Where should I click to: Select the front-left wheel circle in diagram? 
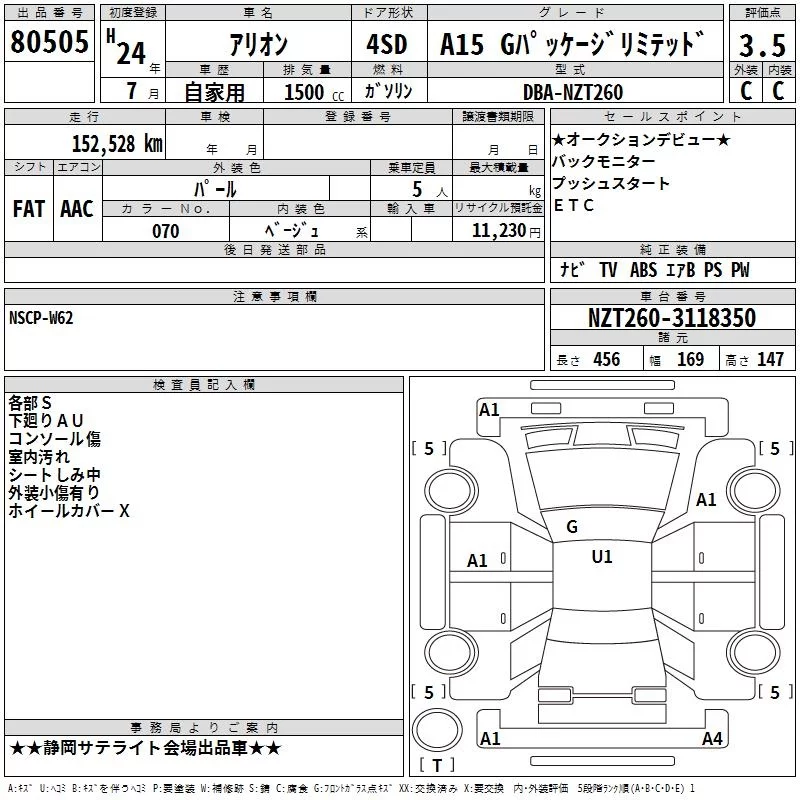click(x=451, y=491)
